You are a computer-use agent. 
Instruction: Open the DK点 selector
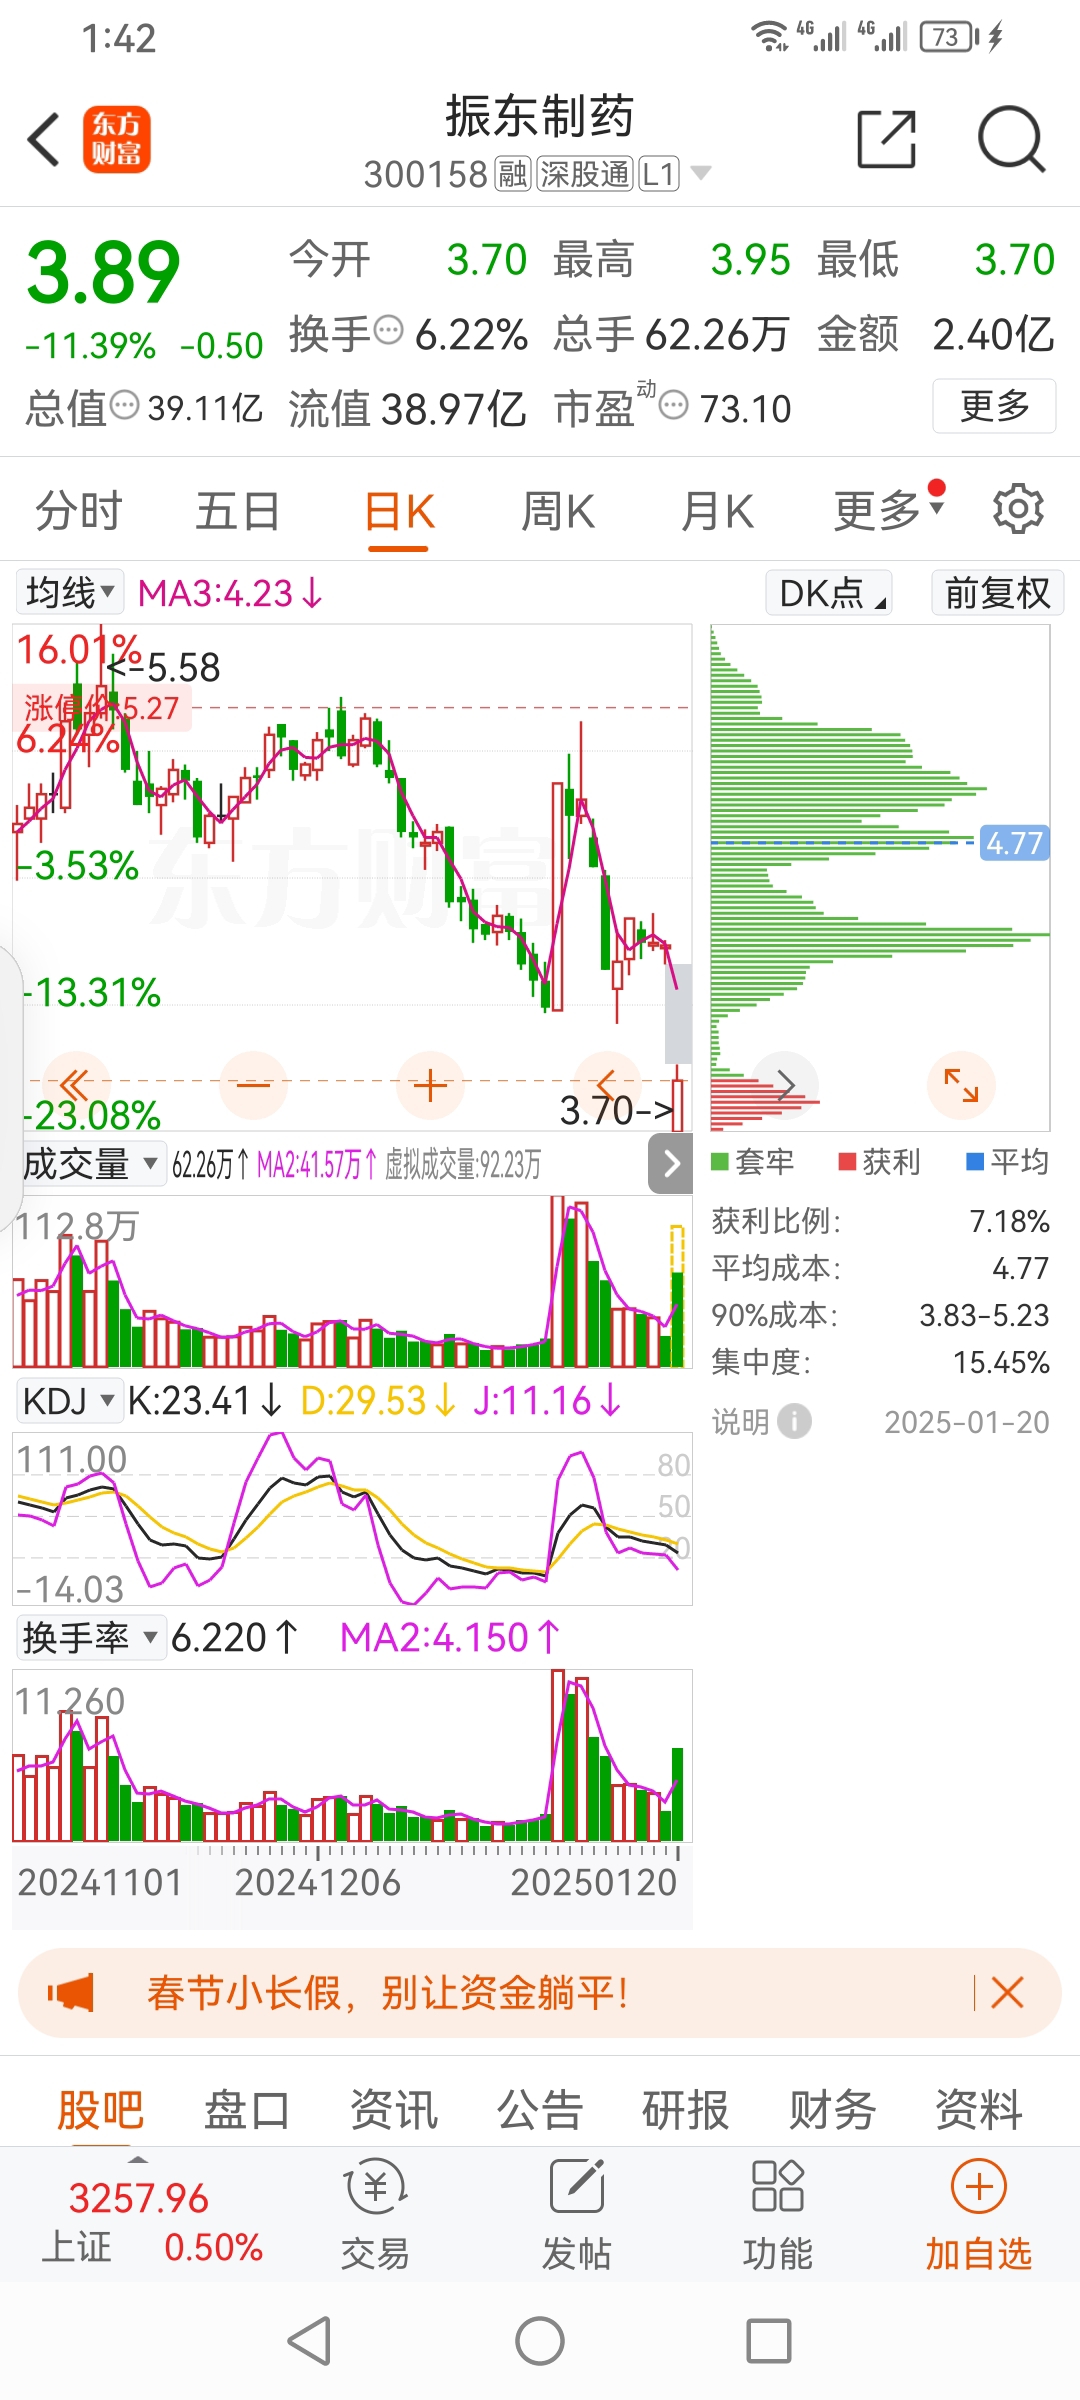(829, 592)
